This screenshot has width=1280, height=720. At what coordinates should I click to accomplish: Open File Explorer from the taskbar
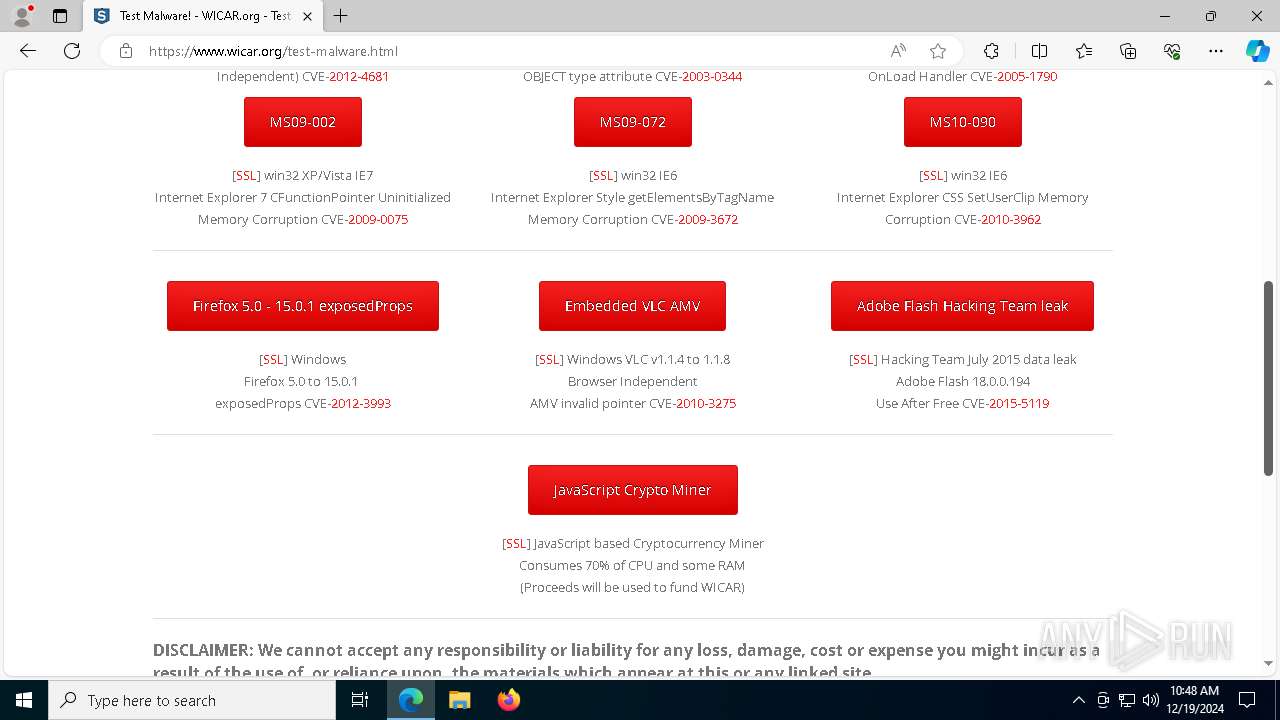459,700
